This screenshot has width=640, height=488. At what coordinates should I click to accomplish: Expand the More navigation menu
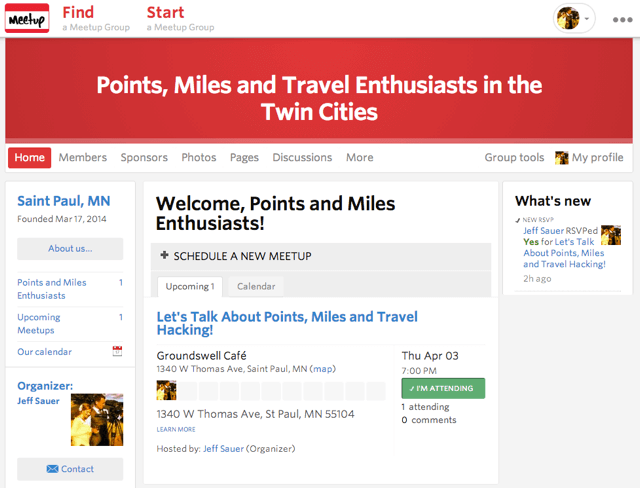point(359,157)
